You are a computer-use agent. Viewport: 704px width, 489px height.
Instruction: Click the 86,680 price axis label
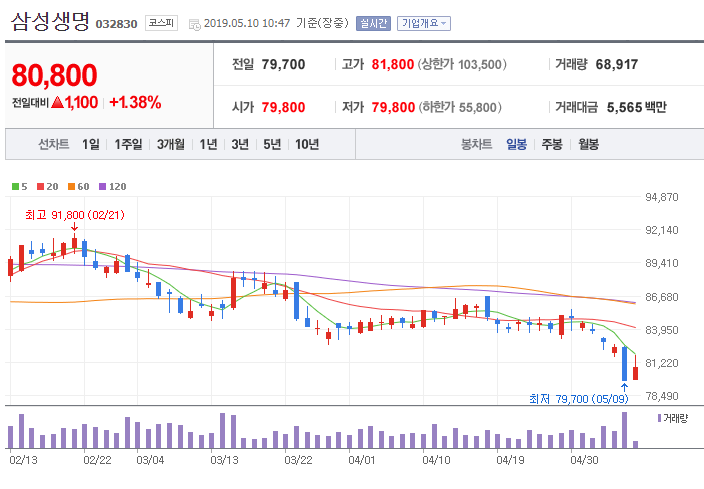point(662,297)
